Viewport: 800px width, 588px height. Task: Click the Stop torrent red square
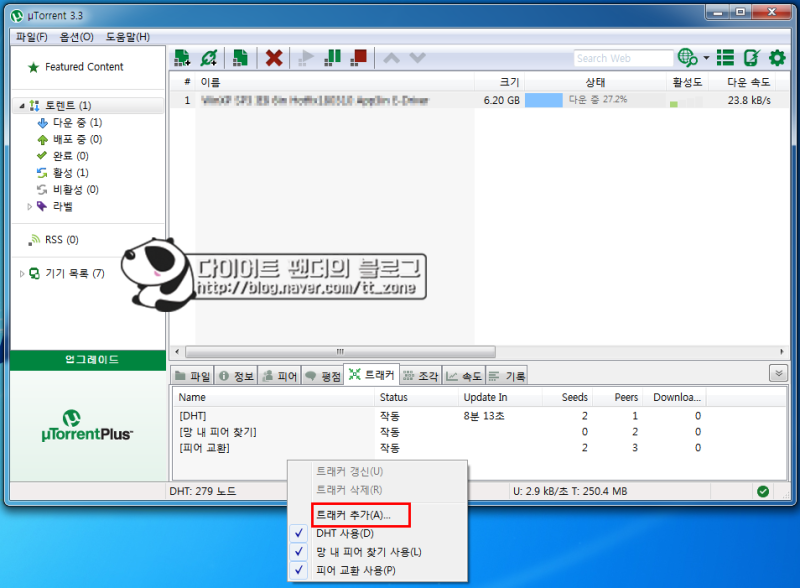click(359, 58)
